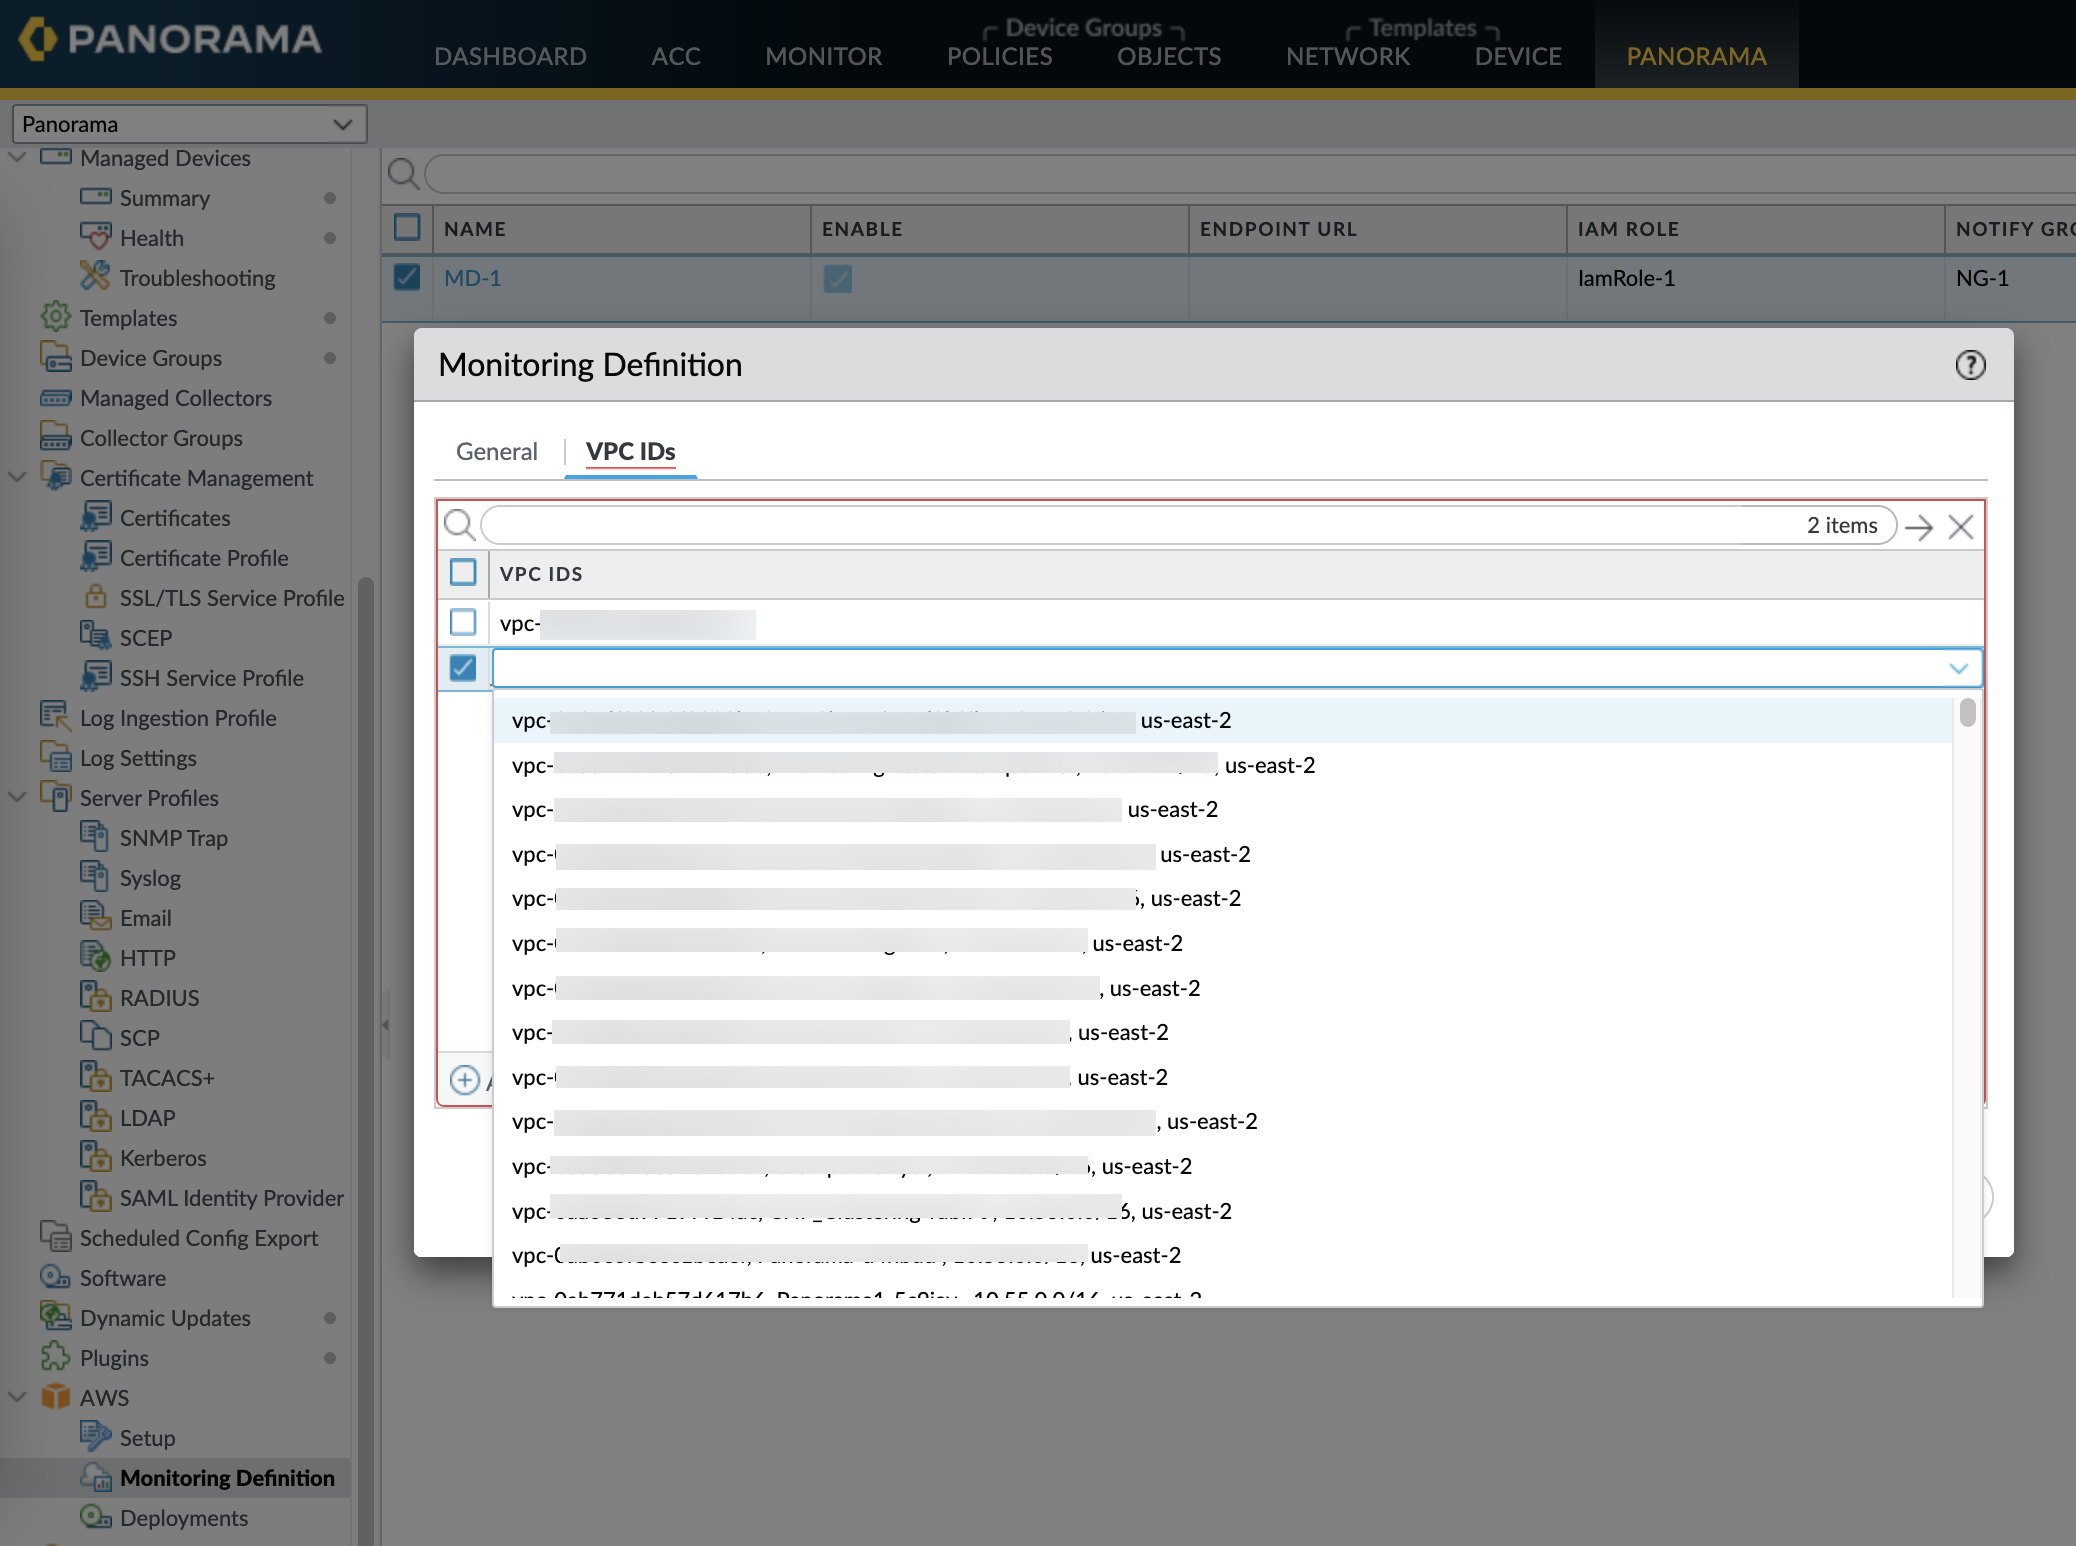This screenshot has height=1546, width=2076.
Task: Expand the VPC ID combo box arrow
Action: coord(1958,668)
